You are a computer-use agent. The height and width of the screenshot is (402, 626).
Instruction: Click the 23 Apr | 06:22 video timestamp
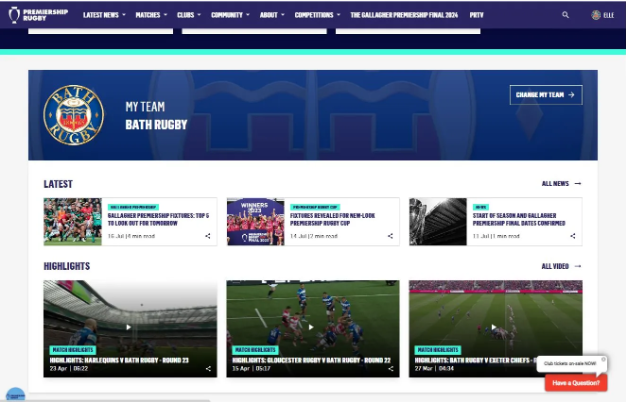pos(69,368)
